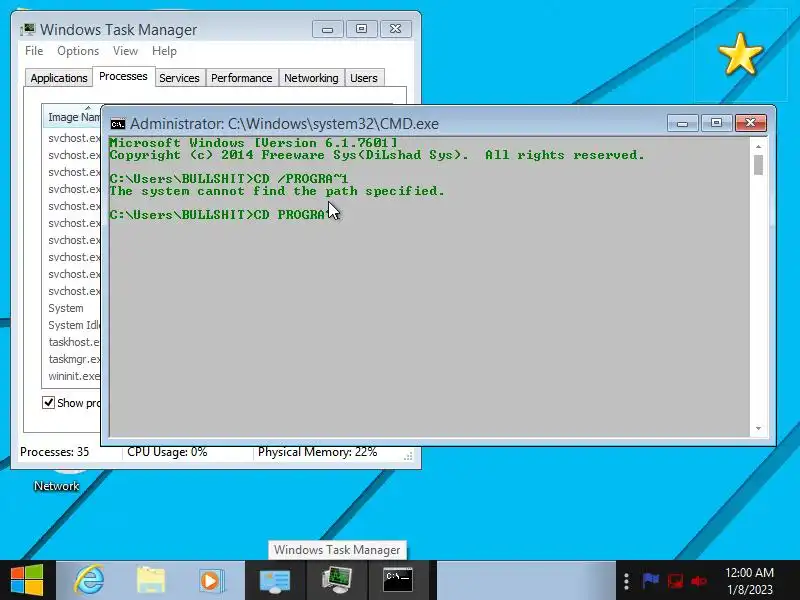Maximize the Task Manager window

pos(361,29)
